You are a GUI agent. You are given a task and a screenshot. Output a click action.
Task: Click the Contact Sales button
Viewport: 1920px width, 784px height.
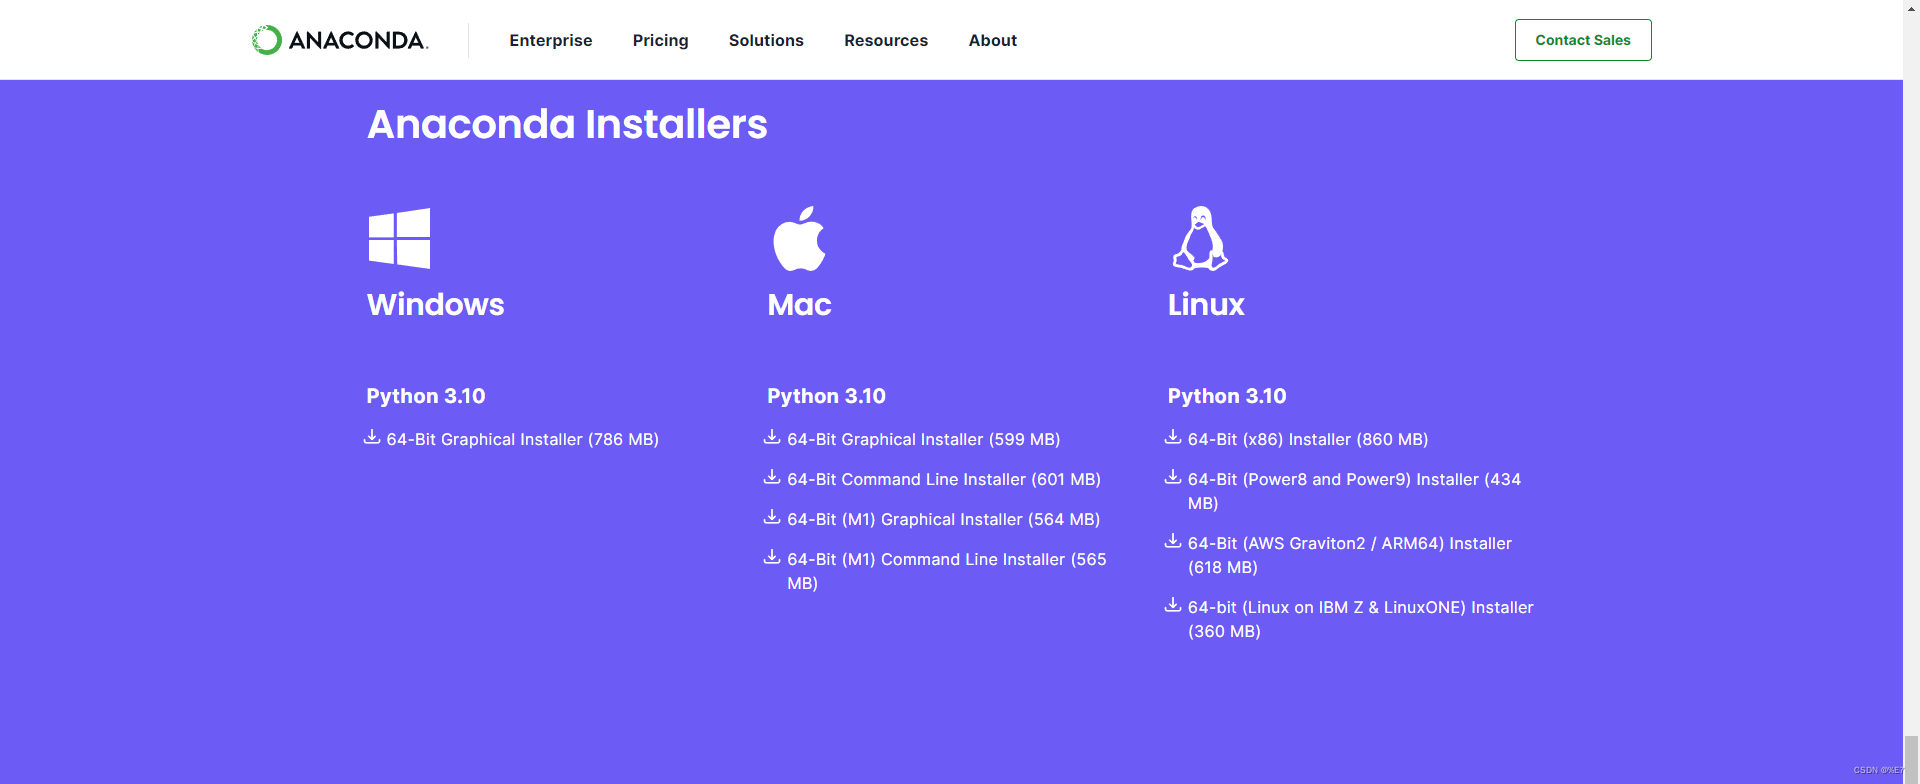pyautogui.click(x=1583, y=40)
